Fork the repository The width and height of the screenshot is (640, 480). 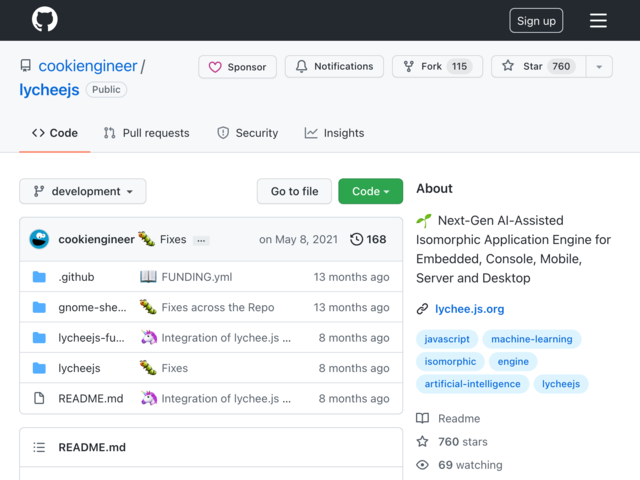[437, 67]
